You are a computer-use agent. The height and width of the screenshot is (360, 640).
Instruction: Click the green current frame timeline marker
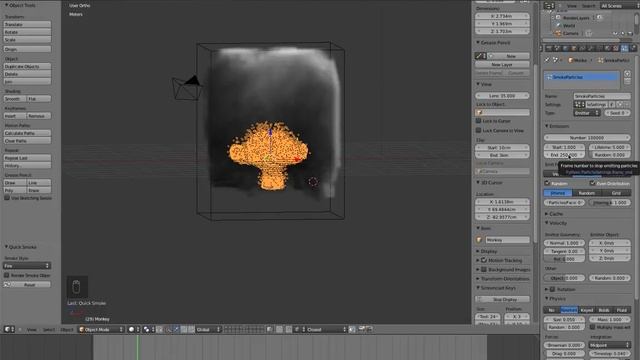pyautogui.click(x=138, y=347)
